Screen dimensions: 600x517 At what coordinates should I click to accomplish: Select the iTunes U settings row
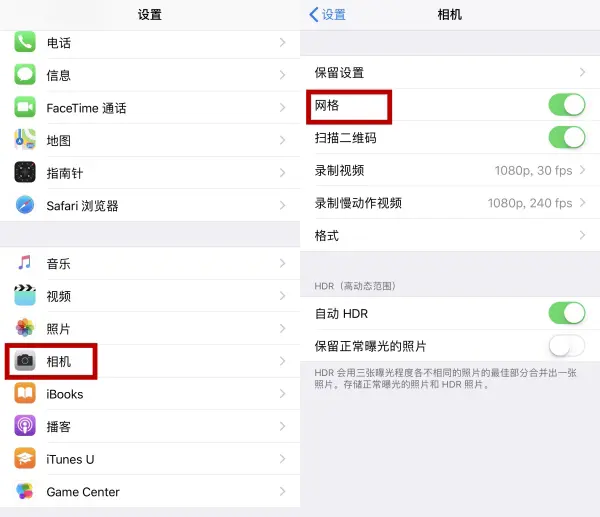150,458
